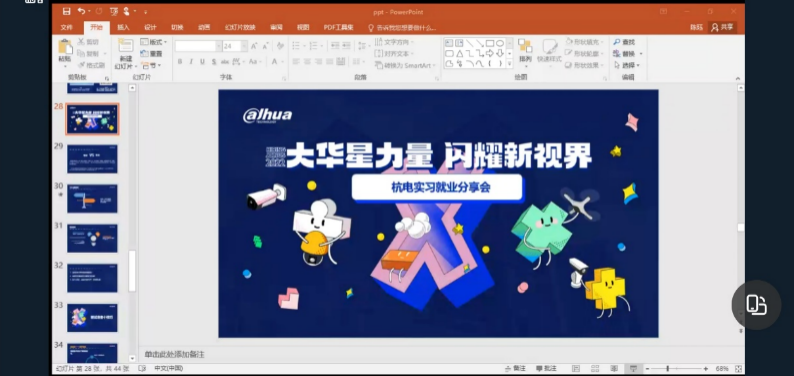Select the rectangle shape in gallery
794x376 pixels.
490,44
